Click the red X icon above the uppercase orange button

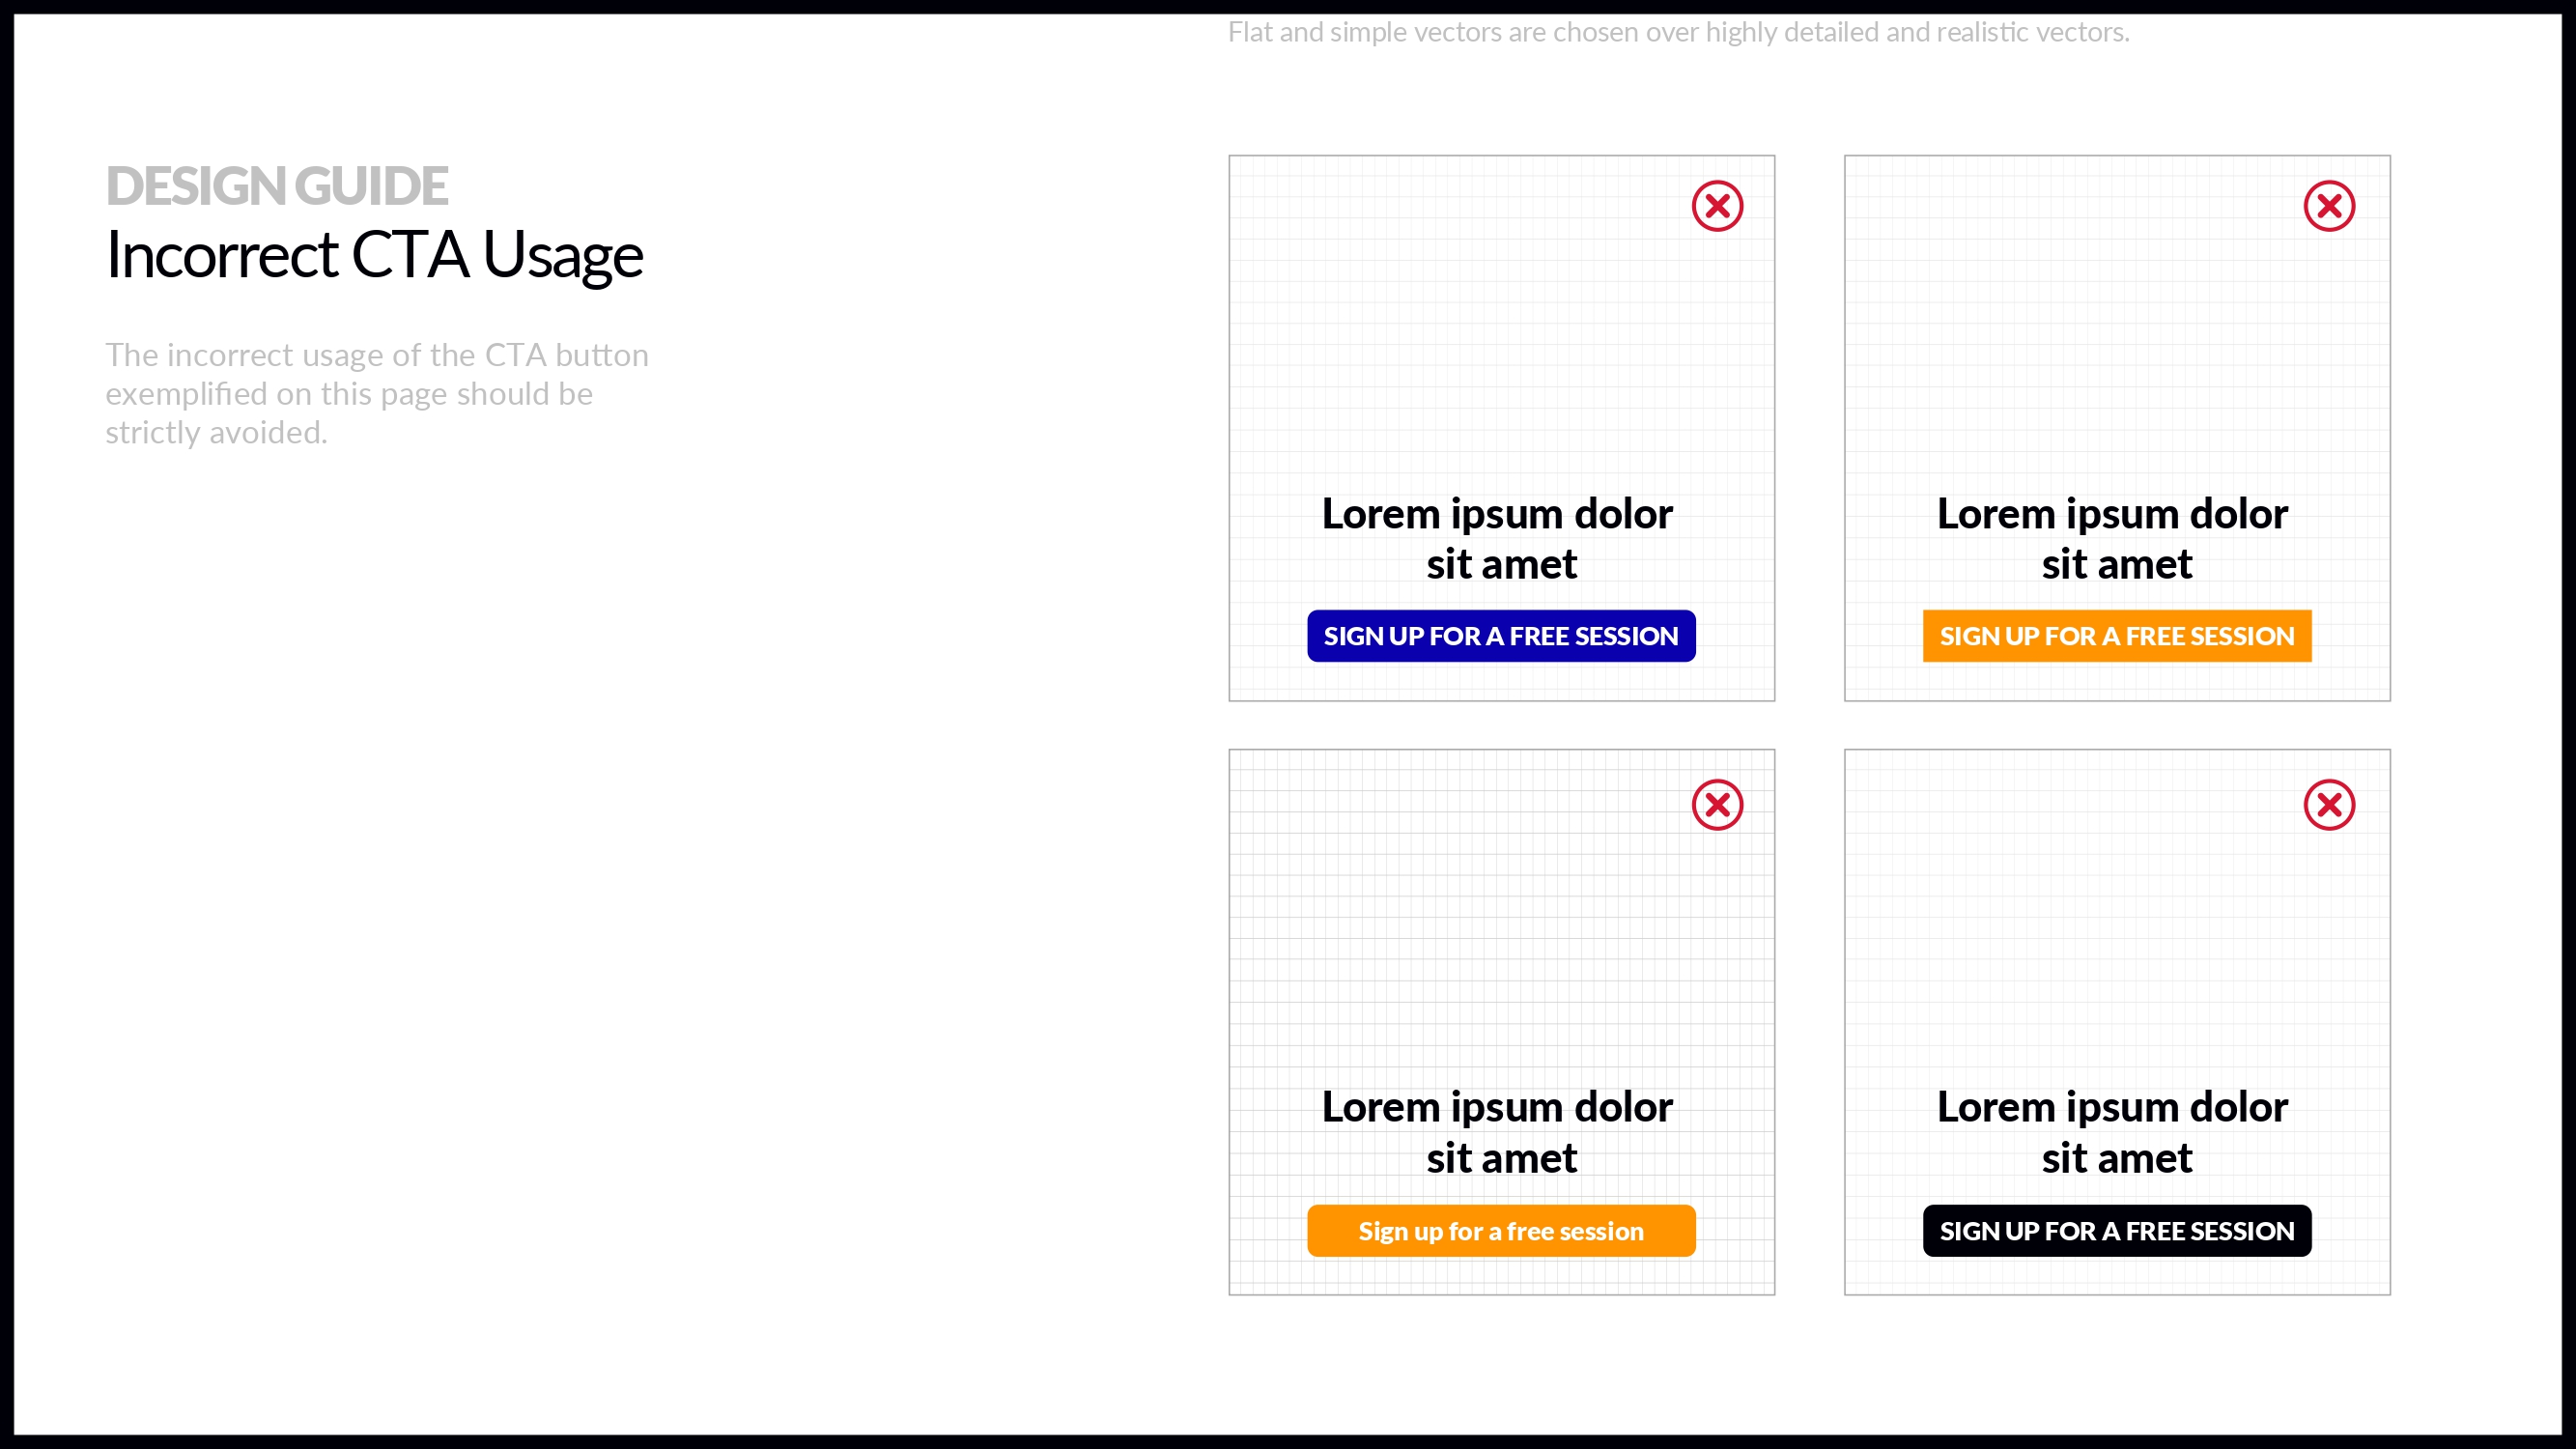2329,206
